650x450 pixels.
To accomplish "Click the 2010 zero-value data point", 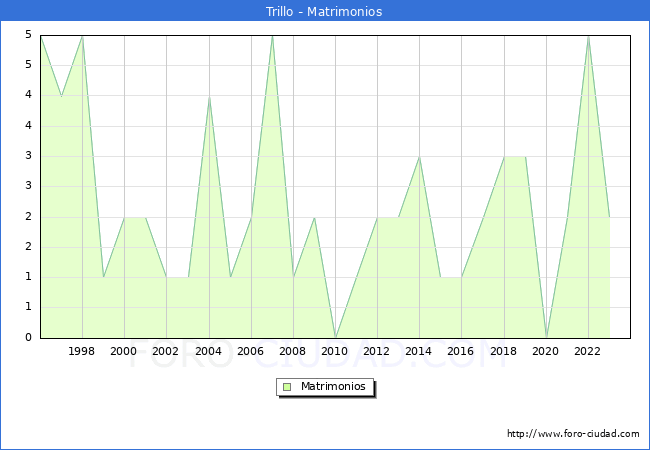I will (336, 337).
